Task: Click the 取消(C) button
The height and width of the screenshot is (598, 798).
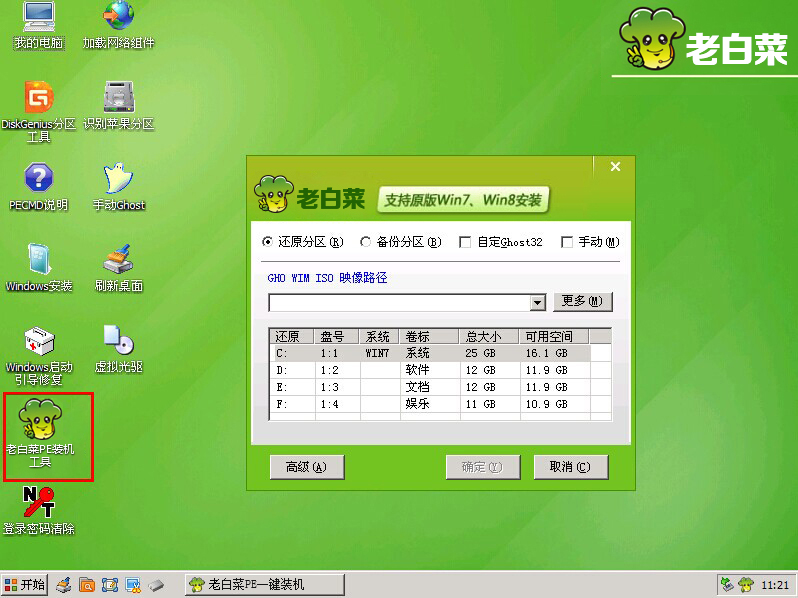Action: pos(571,467)
